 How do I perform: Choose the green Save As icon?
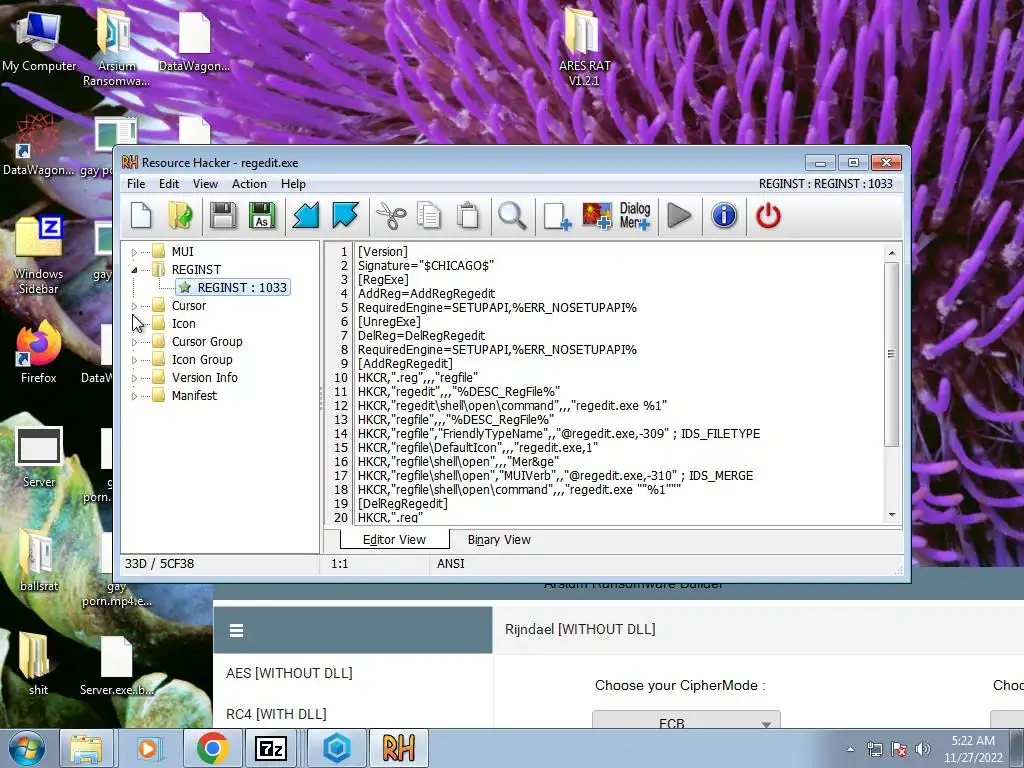(262, 216)
